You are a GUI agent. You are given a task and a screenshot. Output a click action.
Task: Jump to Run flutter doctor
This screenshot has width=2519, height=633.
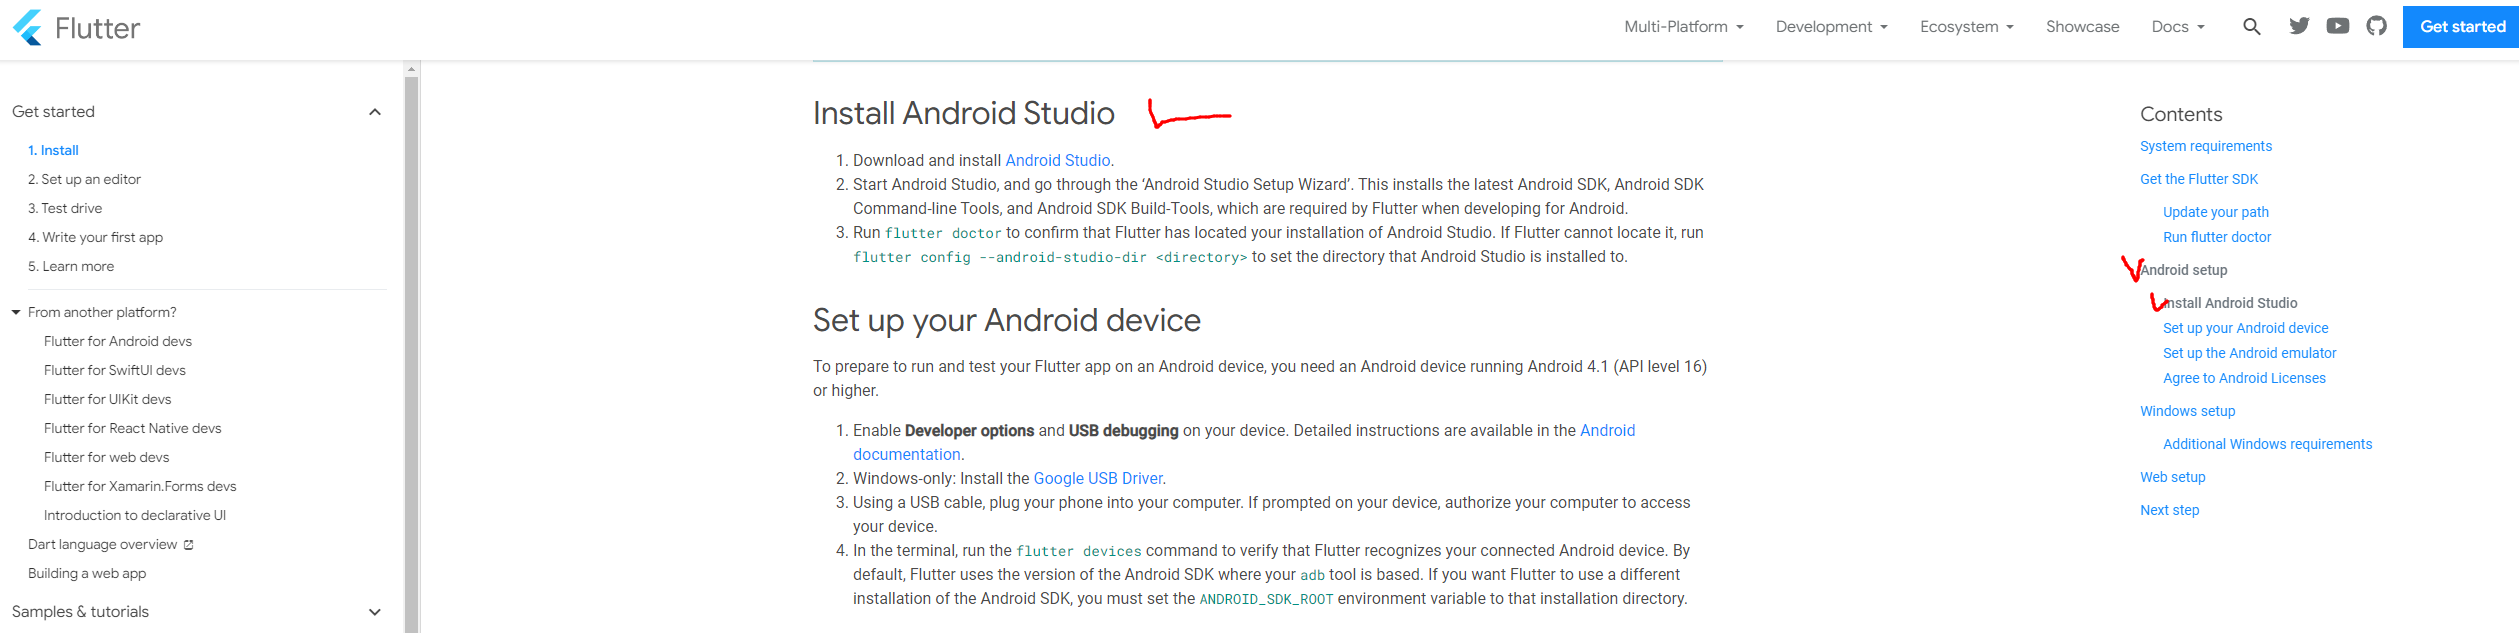point(2217,238)
